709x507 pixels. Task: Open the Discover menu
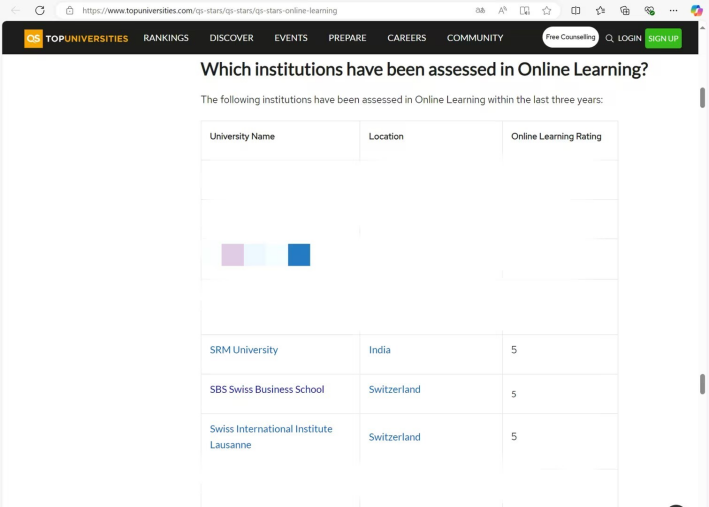click(x=232, y=38)
